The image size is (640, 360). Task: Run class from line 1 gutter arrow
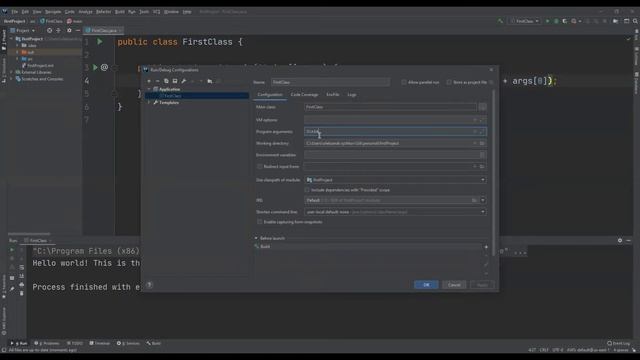pos(100,42)
